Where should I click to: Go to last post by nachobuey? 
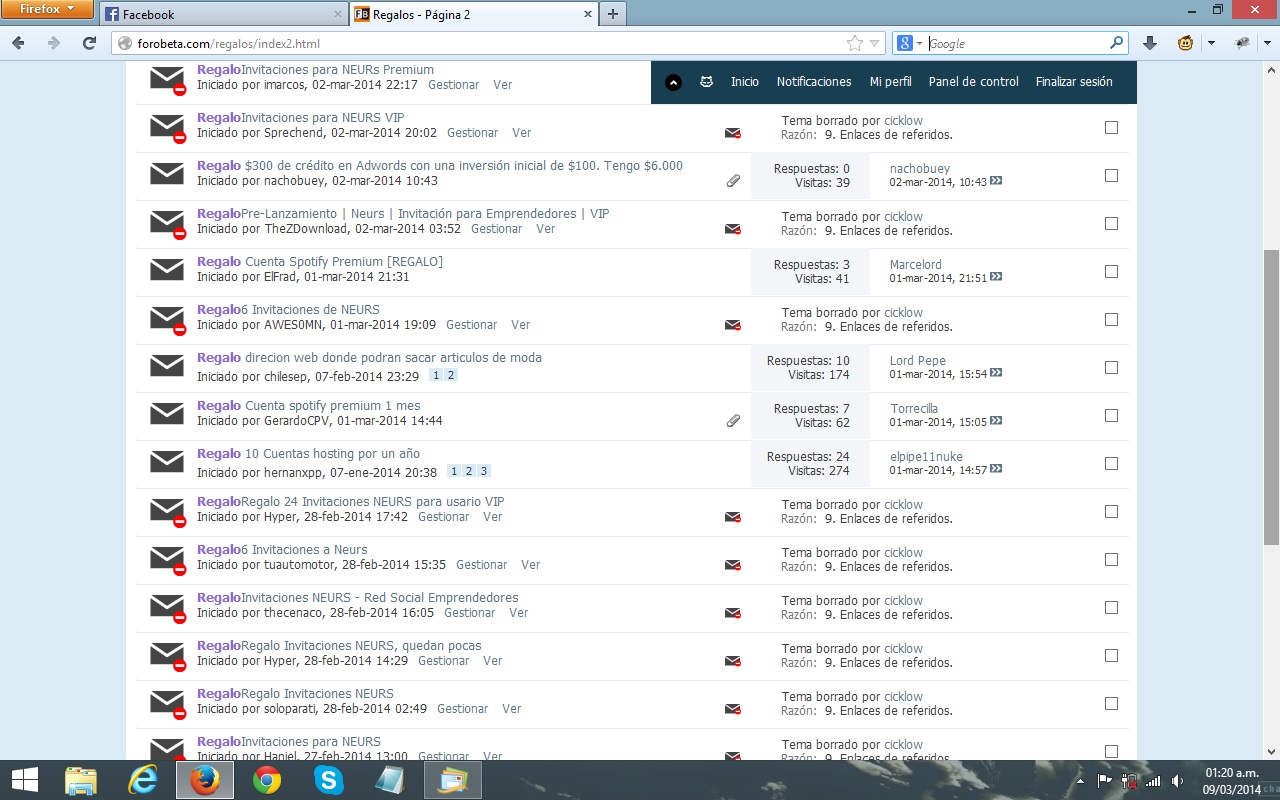pos(996,182)
